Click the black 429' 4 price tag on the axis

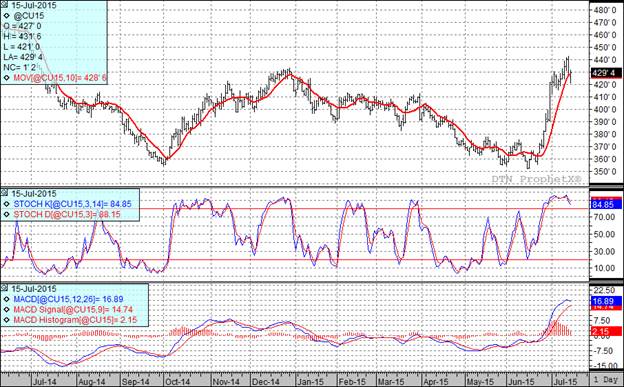[605, 73]
